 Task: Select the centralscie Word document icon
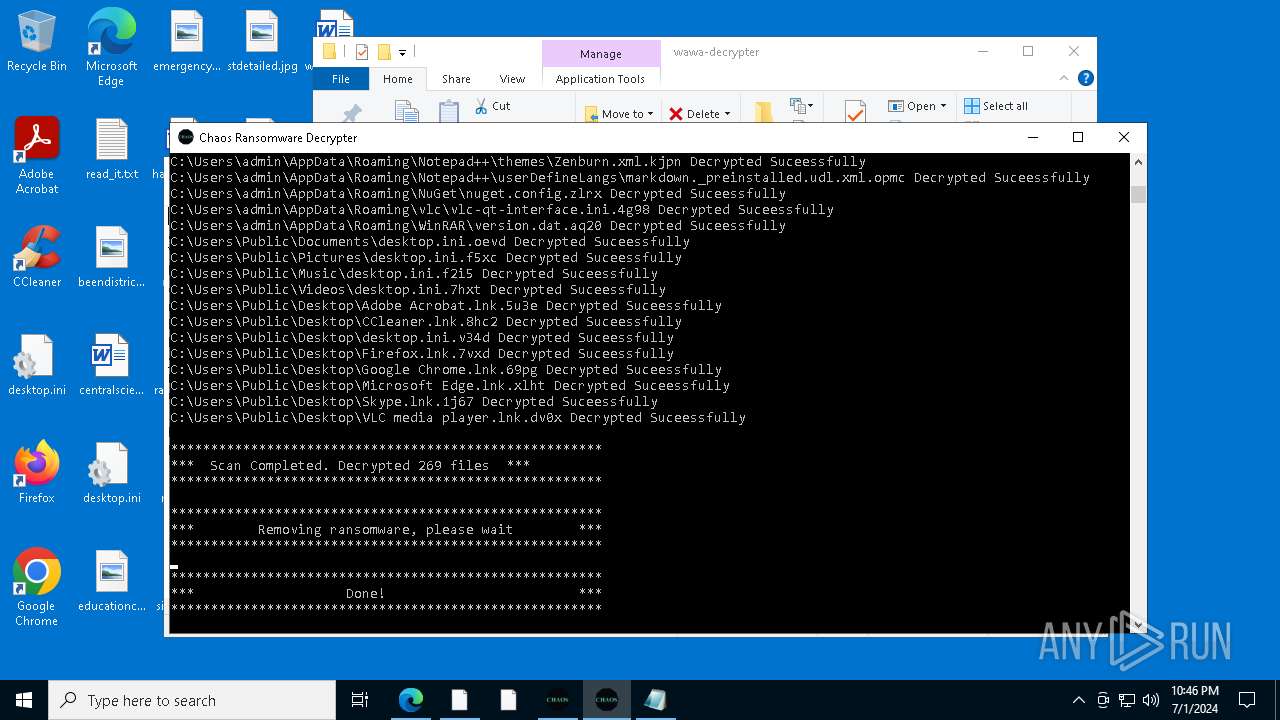tap(112, 365)
